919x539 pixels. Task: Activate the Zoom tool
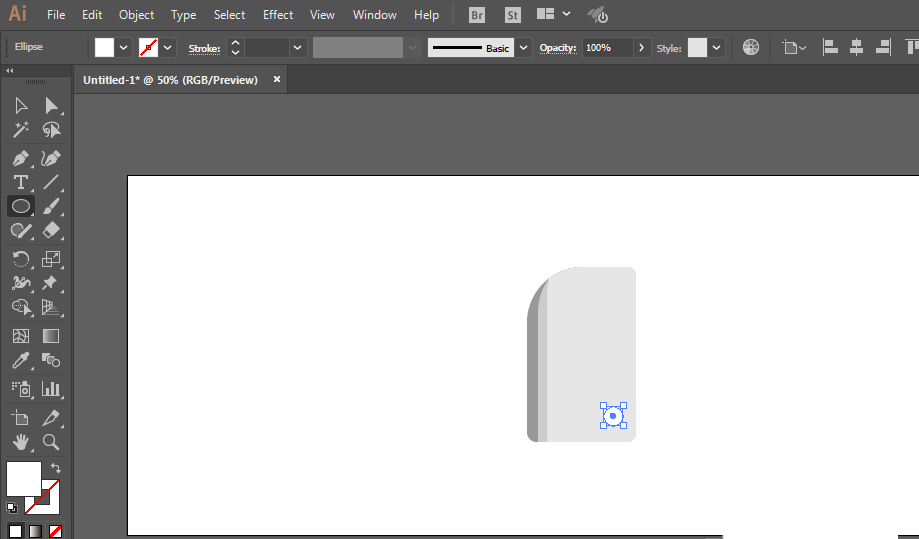(51, 442)
